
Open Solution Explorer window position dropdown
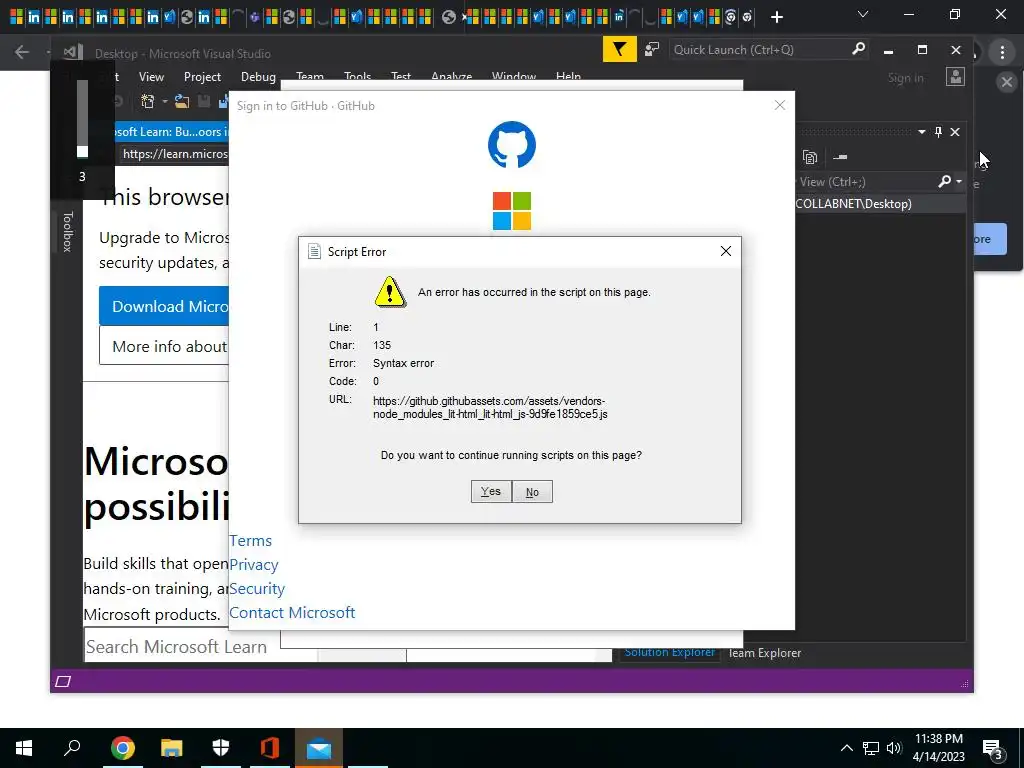pos(921,132)
